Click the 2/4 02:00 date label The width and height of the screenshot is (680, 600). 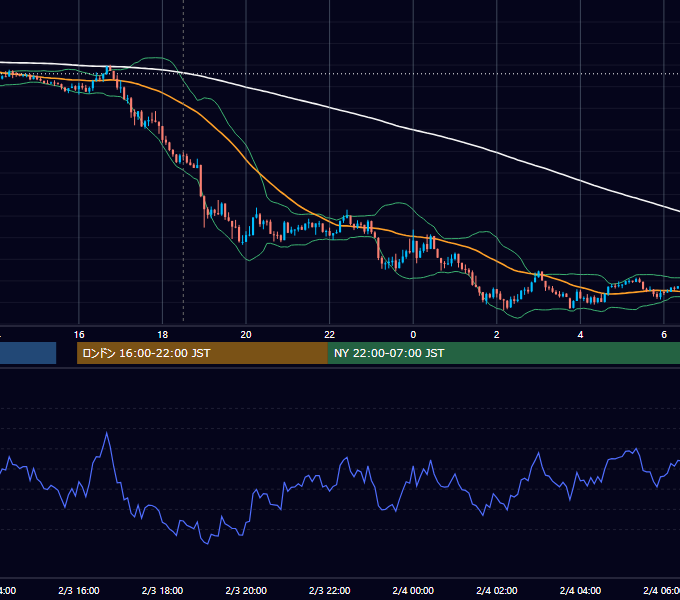click(x=497, y=590)
